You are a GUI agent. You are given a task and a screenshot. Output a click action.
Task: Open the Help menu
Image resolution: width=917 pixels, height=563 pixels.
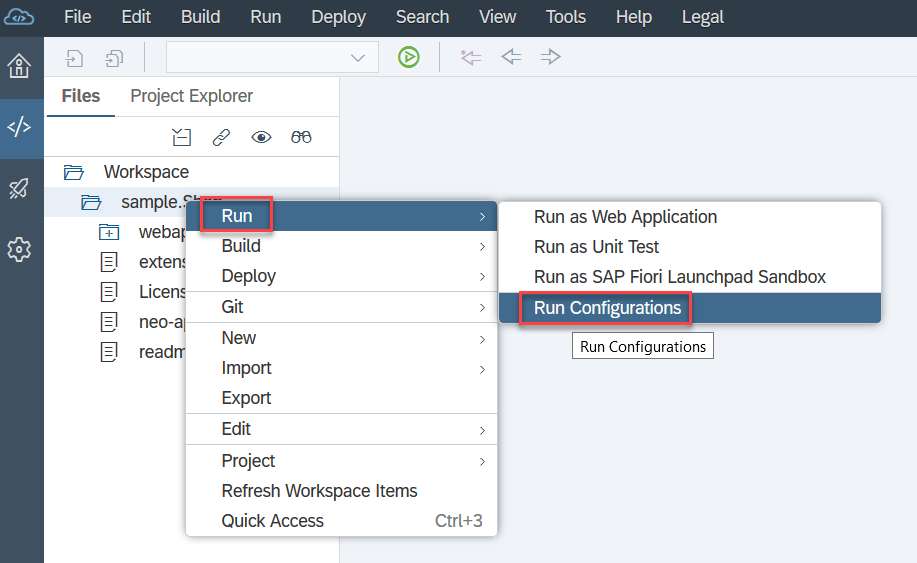coord(633,18)
